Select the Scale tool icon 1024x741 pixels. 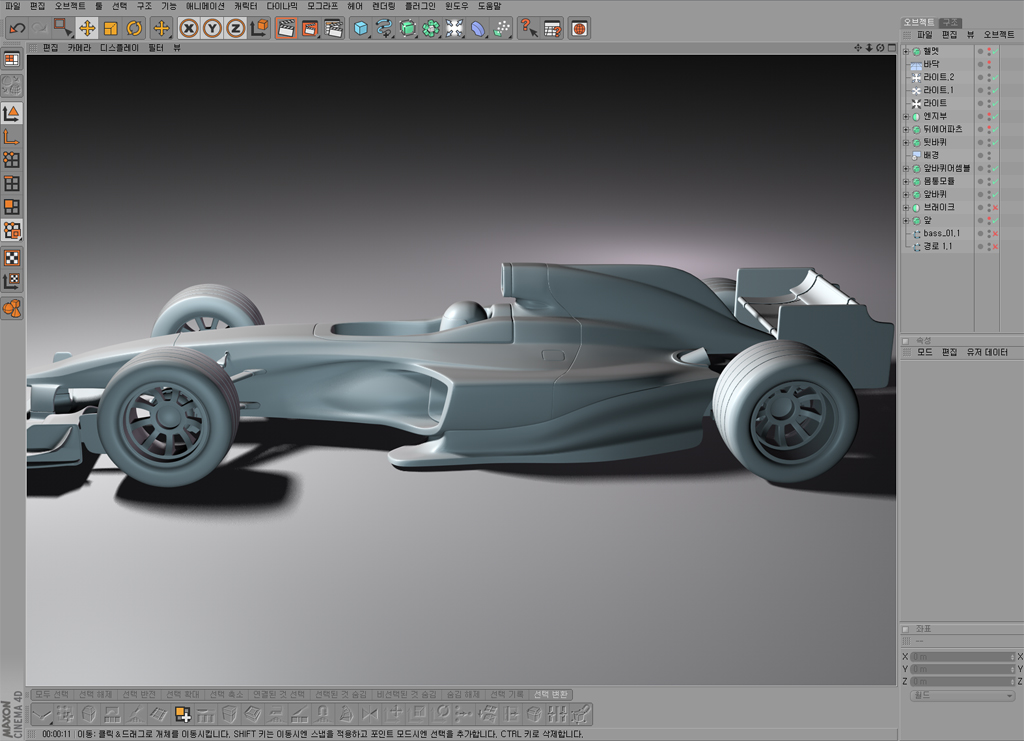point(111,28)
